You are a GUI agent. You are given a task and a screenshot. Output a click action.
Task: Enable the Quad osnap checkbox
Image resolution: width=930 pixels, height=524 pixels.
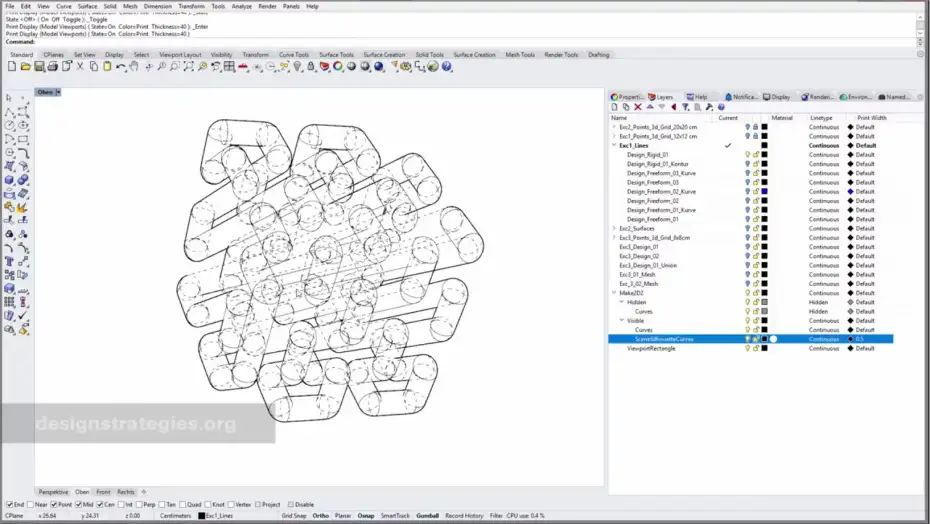tap(183, 504)
